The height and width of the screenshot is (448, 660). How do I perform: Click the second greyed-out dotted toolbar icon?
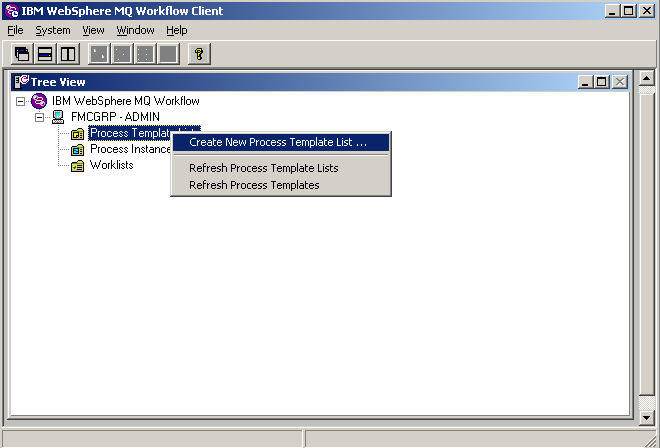[122, 54]
